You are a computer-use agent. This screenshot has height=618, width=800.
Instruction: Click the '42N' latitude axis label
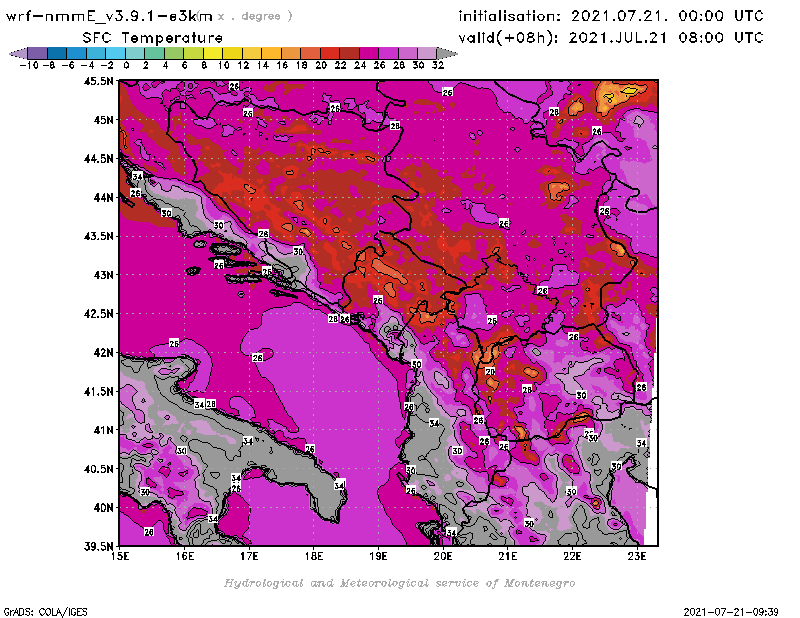[x=103, y=353]
